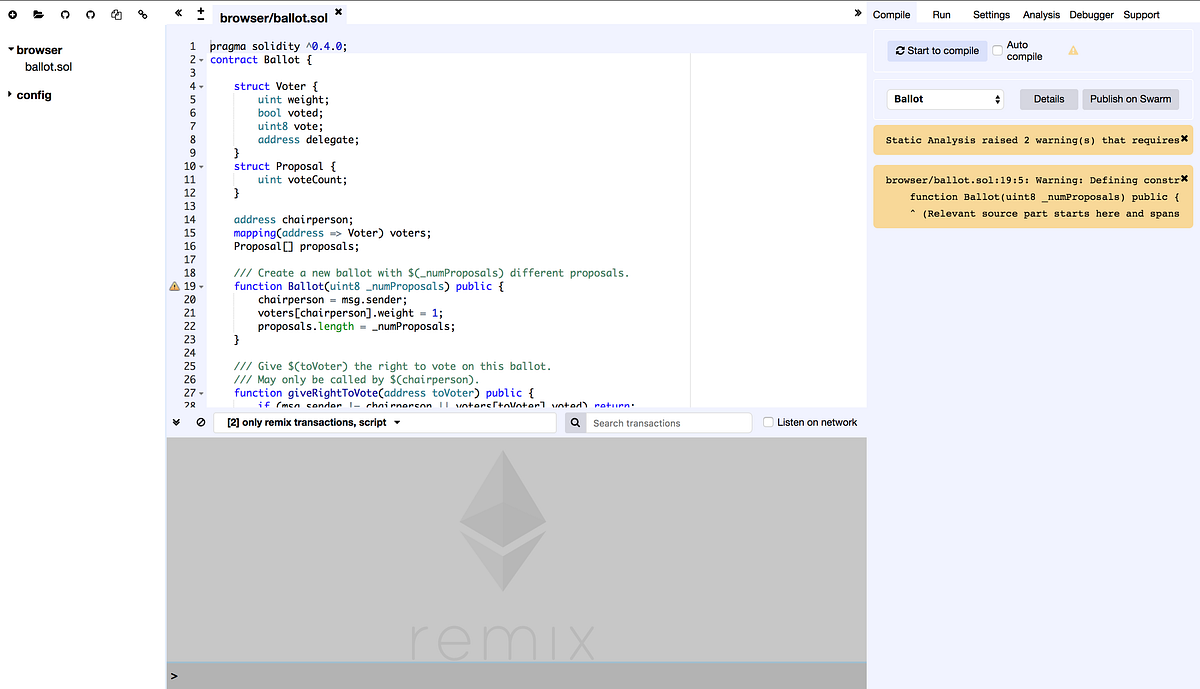1200x689 pixels.
Task: Click the Details button
Action: 1049,99
